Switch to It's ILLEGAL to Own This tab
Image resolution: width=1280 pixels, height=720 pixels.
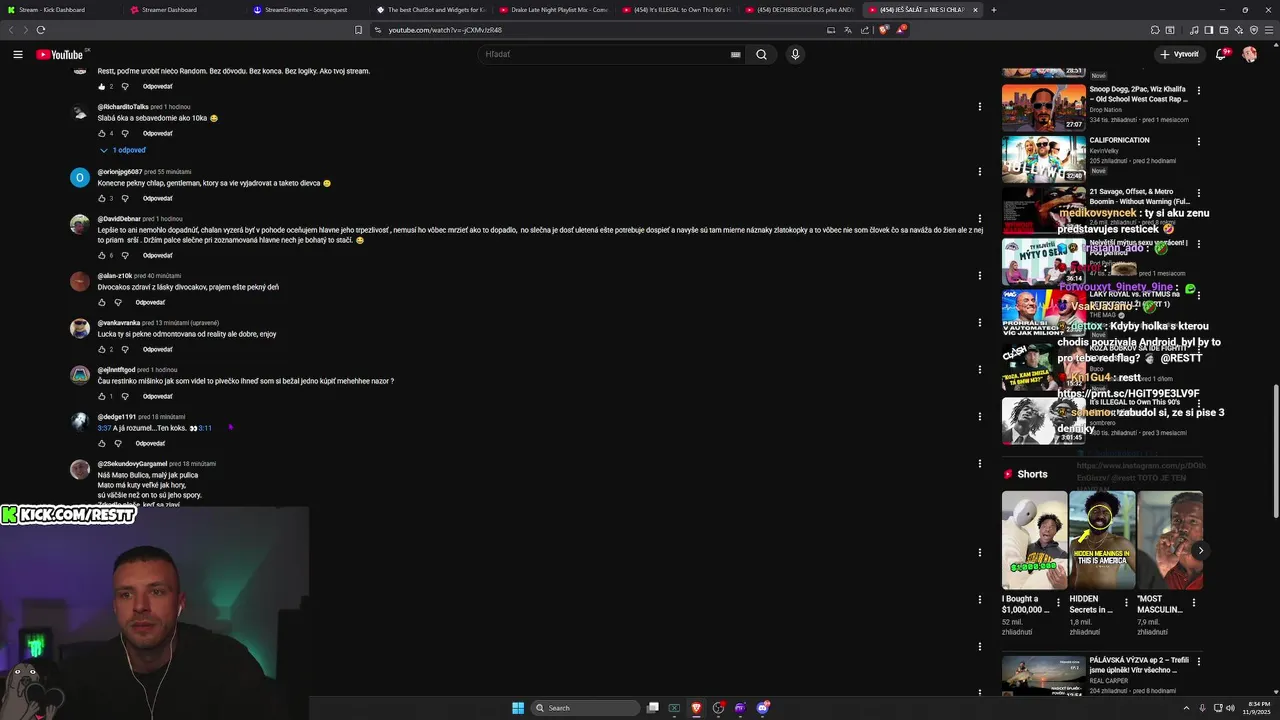click(676, 10)
